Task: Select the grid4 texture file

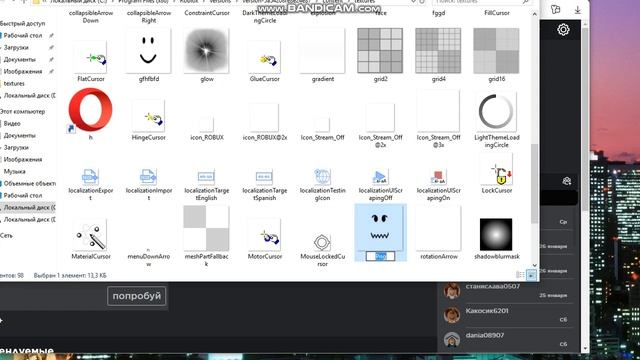Action: pos(438,51)
